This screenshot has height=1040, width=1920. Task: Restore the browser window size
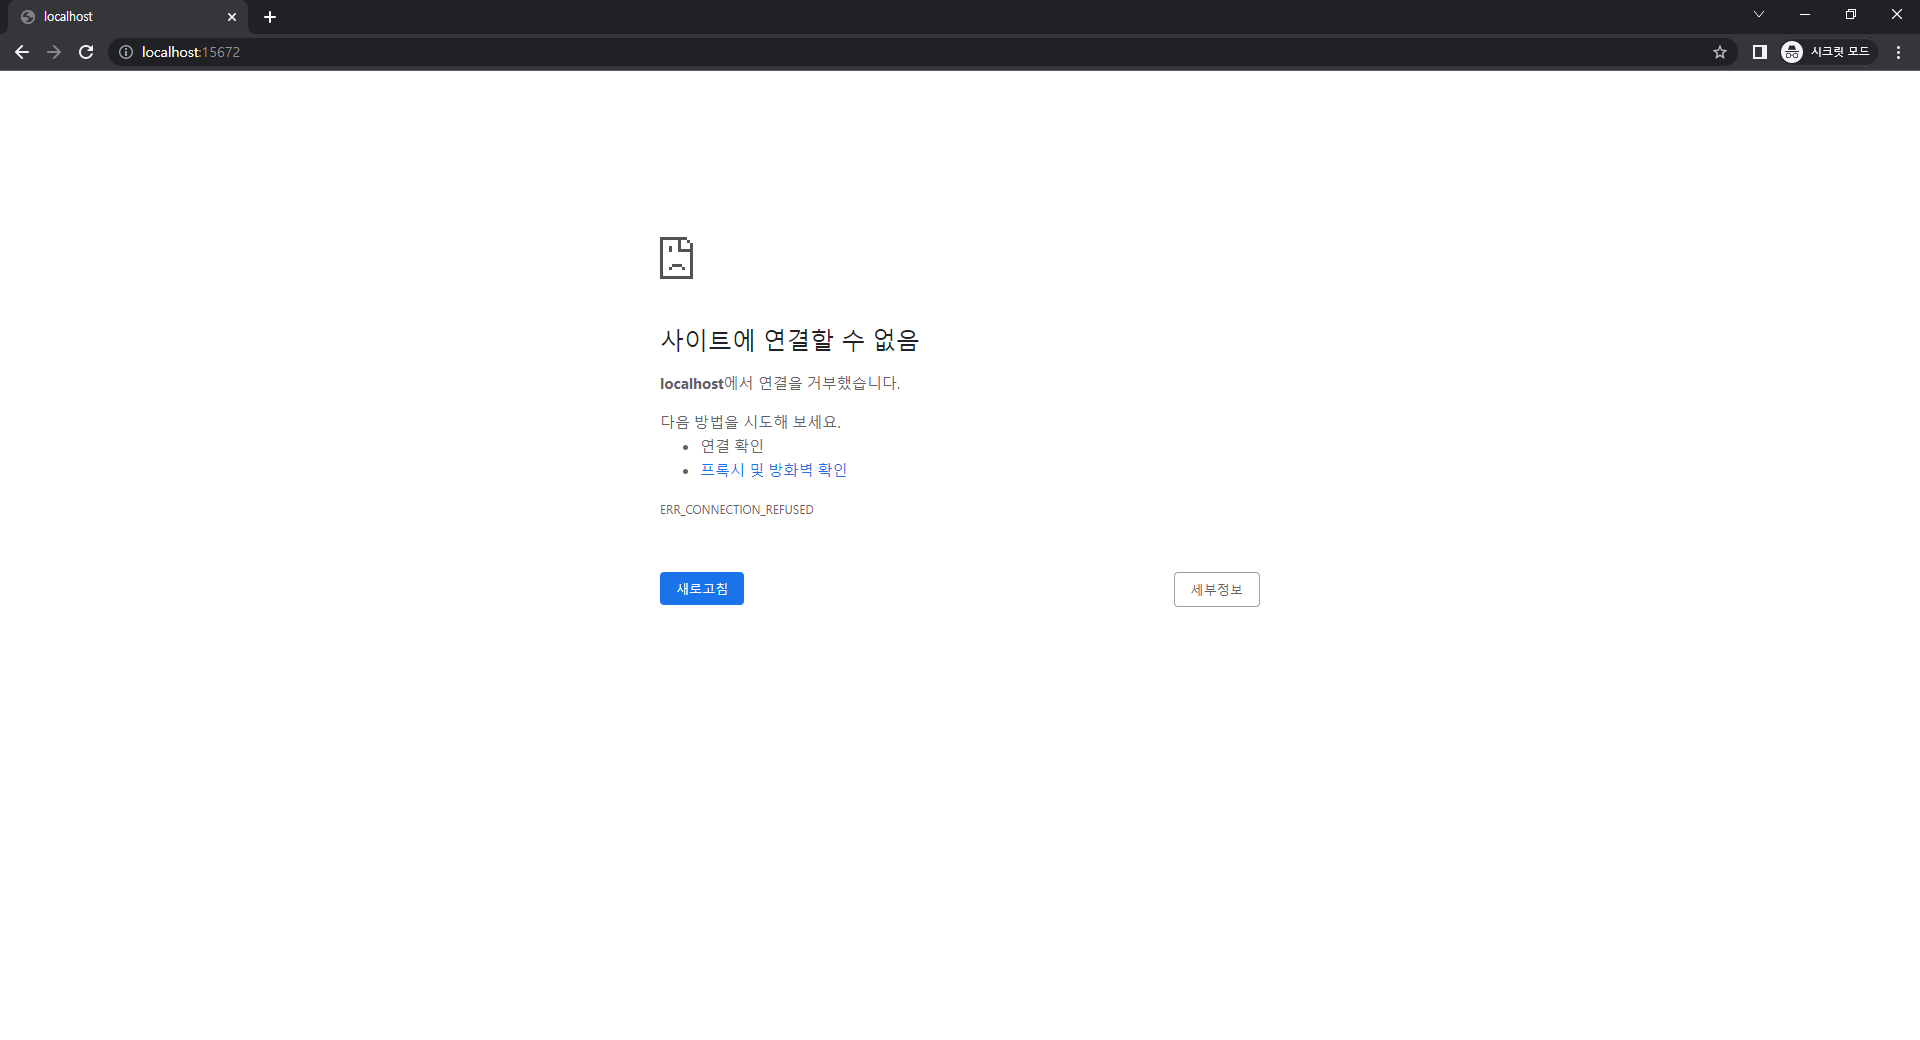(1851, 14)
